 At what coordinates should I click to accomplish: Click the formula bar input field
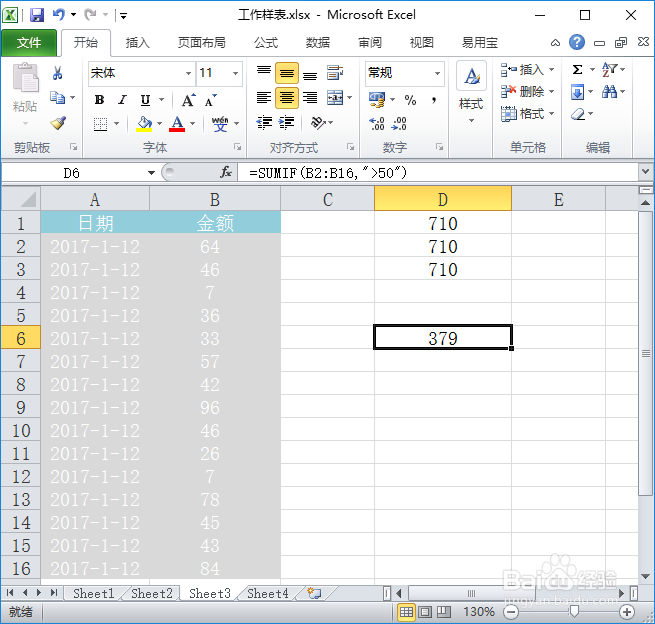tap(438, 172)
